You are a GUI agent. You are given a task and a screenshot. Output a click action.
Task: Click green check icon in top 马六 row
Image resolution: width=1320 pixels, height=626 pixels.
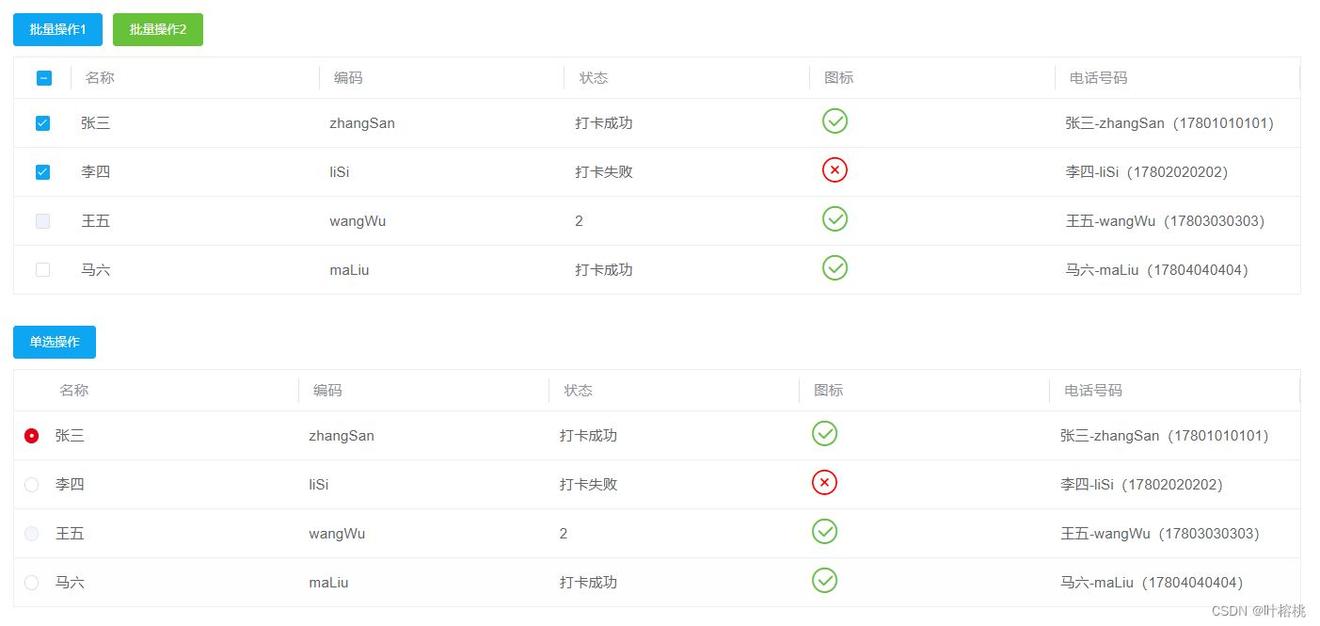click(835, 267)
